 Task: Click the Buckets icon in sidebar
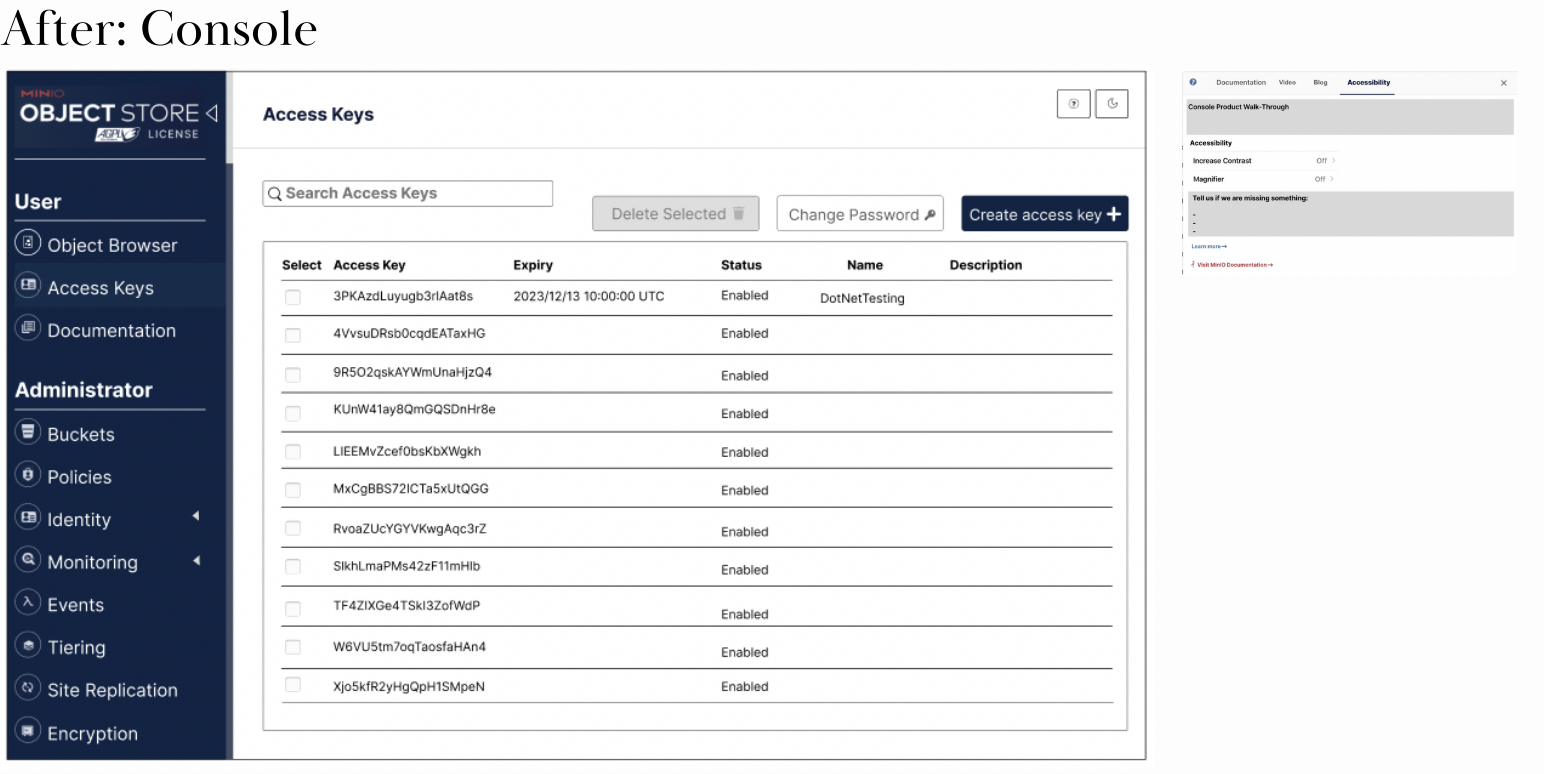coord(28,433)
